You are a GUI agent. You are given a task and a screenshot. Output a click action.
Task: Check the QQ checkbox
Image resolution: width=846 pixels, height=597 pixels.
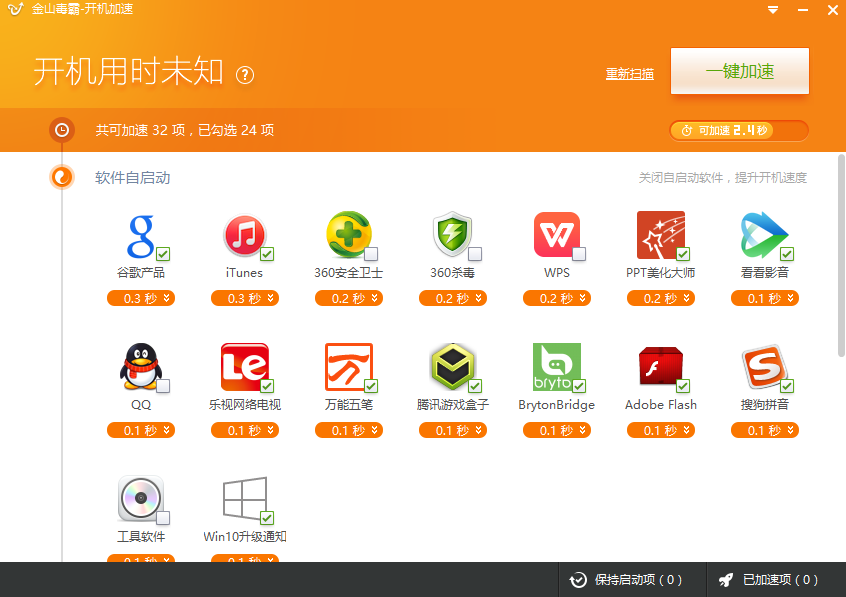pos(163,386)
